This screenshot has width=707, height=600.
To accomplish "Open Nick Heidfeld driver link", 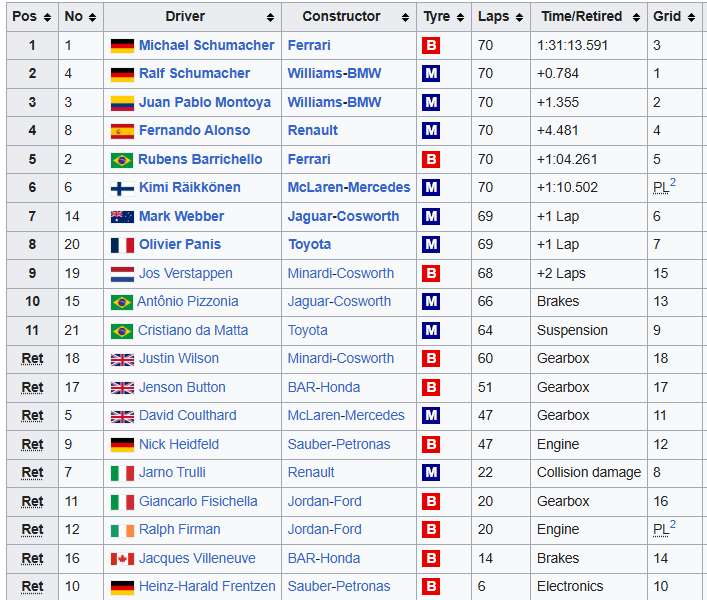I will [x=179, y=444].
